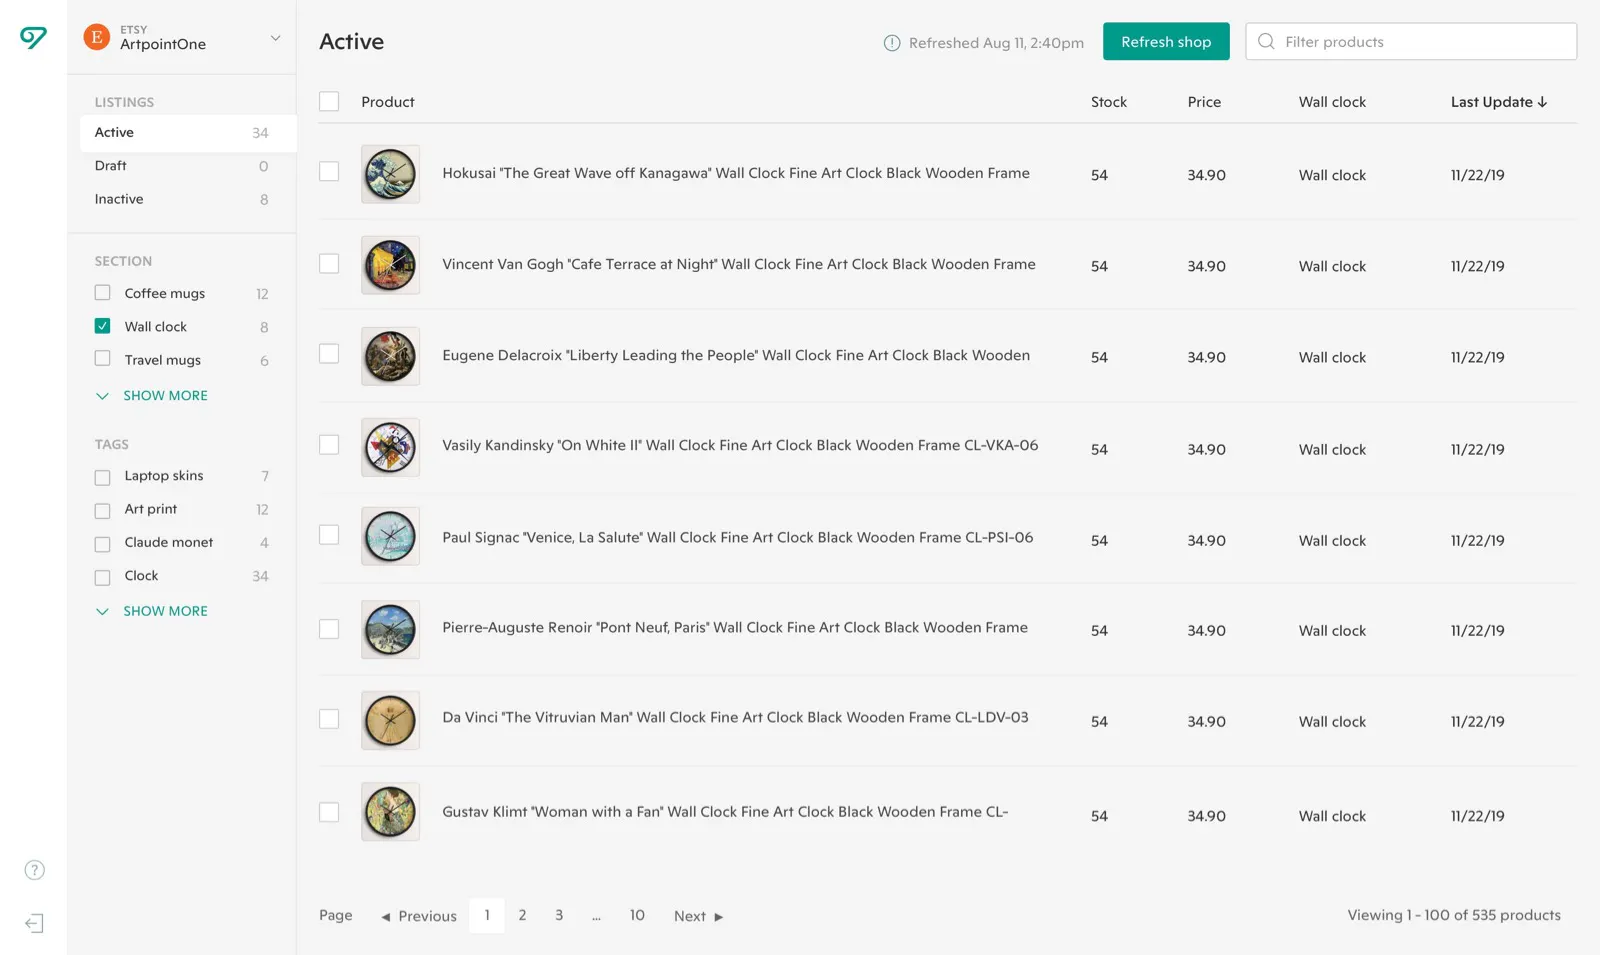Viewport: 1600px width, 955px height.
Task: Sort by Last Update arrow
Action: (1542, 102)
